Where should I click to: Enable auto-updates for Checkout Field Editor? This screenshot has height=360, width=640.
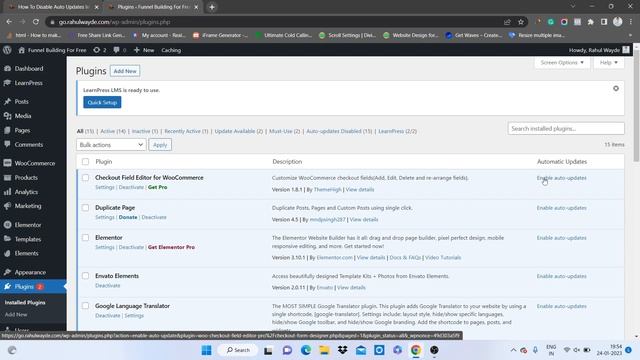[x=562, y=178]
